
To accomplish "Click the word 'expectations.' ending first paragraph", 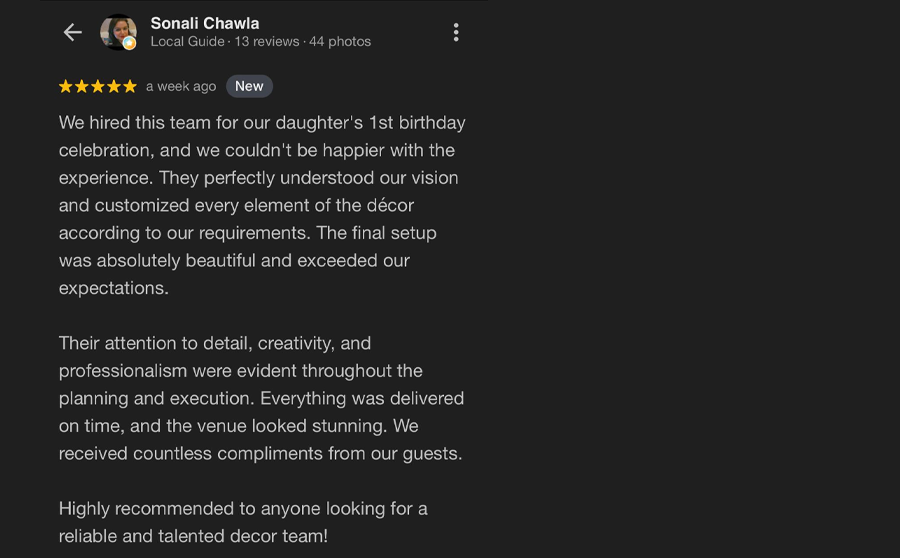I will pos(114,288).
